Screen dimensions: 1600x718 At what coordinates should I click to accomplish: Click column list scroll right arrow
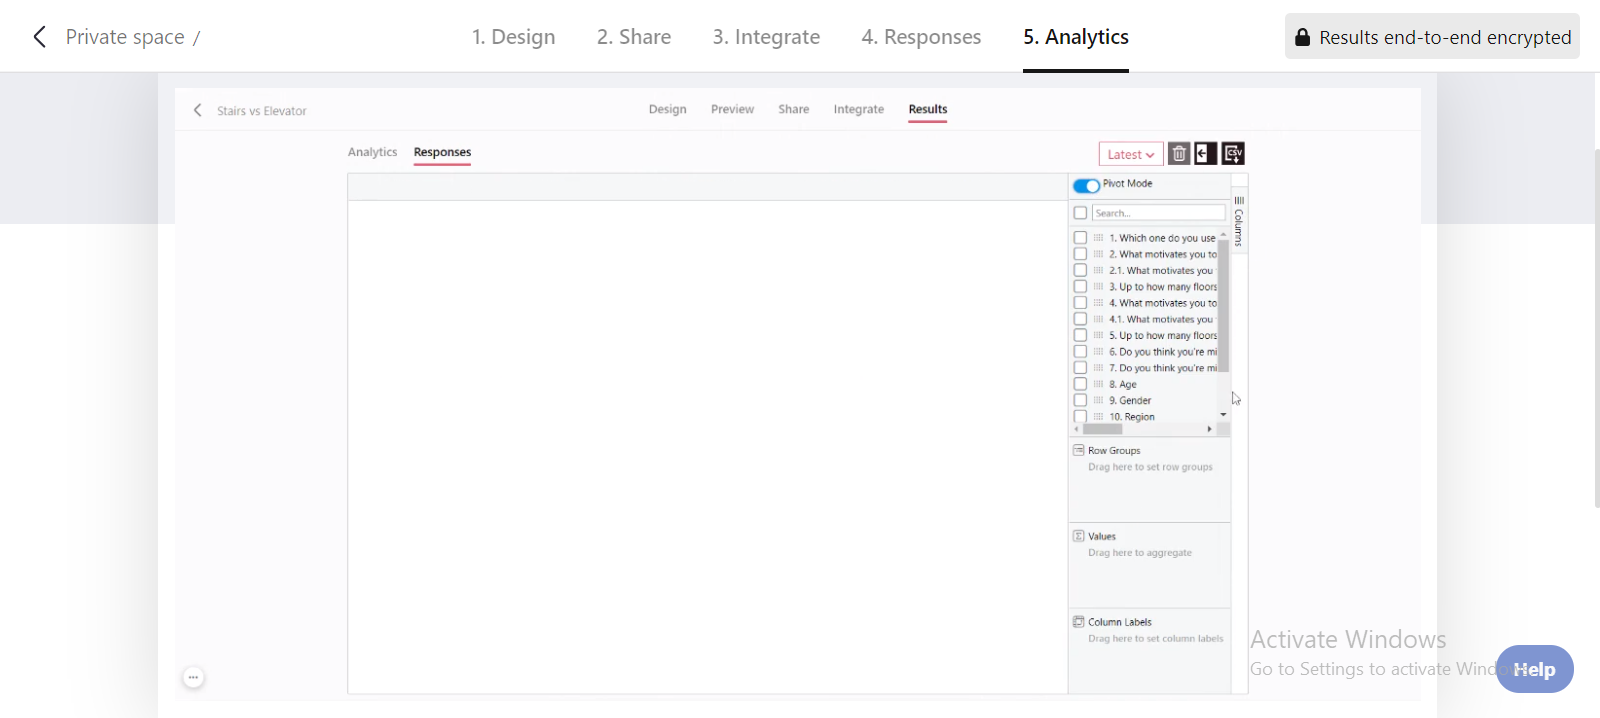(x=1210, y=429)
